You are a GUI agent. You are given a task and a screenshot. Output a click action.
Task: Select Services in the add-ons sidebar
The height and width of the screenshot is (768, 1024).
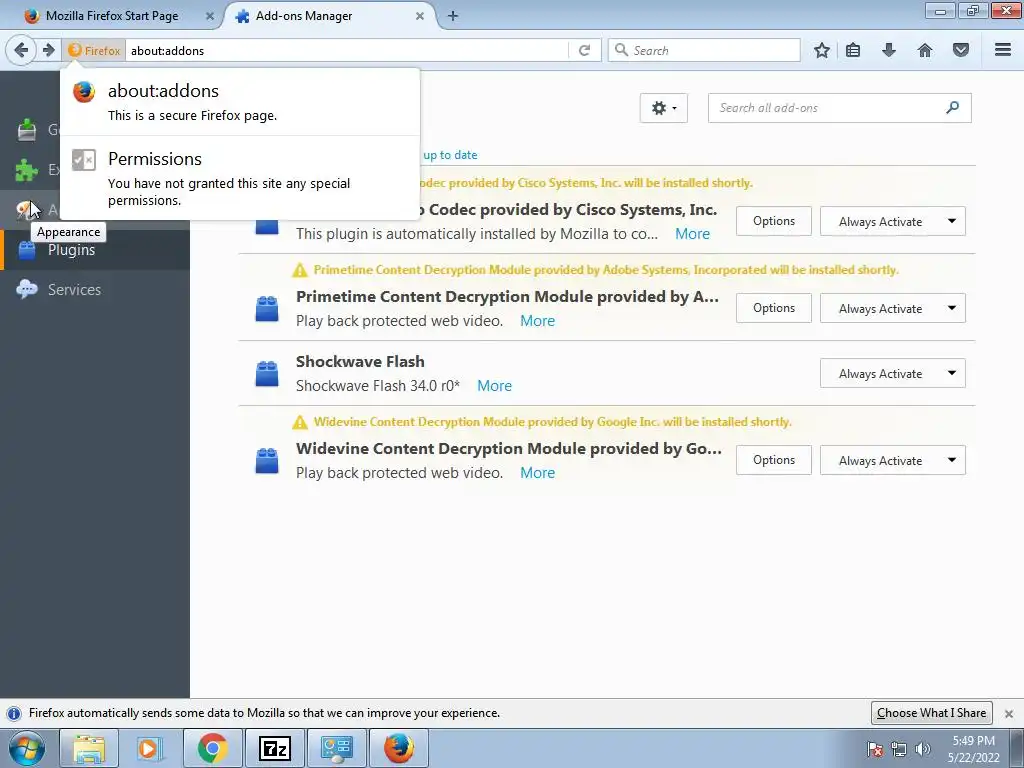[x=95, y=290]
